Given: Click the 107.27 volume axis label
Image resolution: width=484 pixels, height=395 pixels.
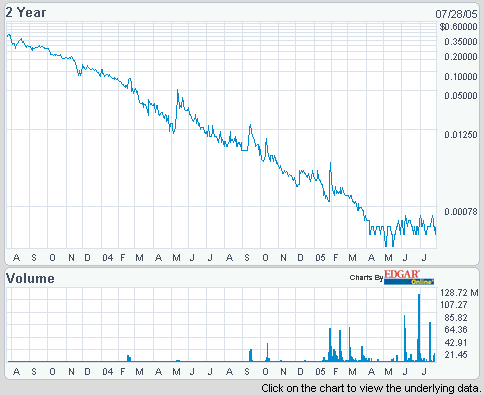Looking at the screenshot, I should [454, 305].
